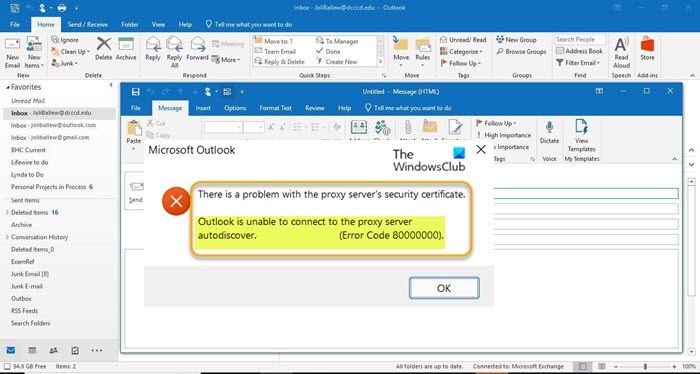Click the Dictate microphone icon

pyautogui.click(x=549, y=127)
